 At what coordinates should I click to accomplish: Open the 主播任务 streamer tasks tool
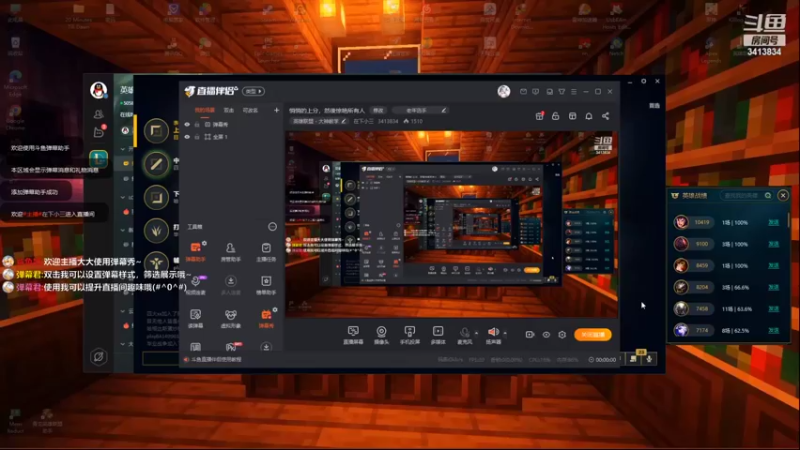point(266,252)
